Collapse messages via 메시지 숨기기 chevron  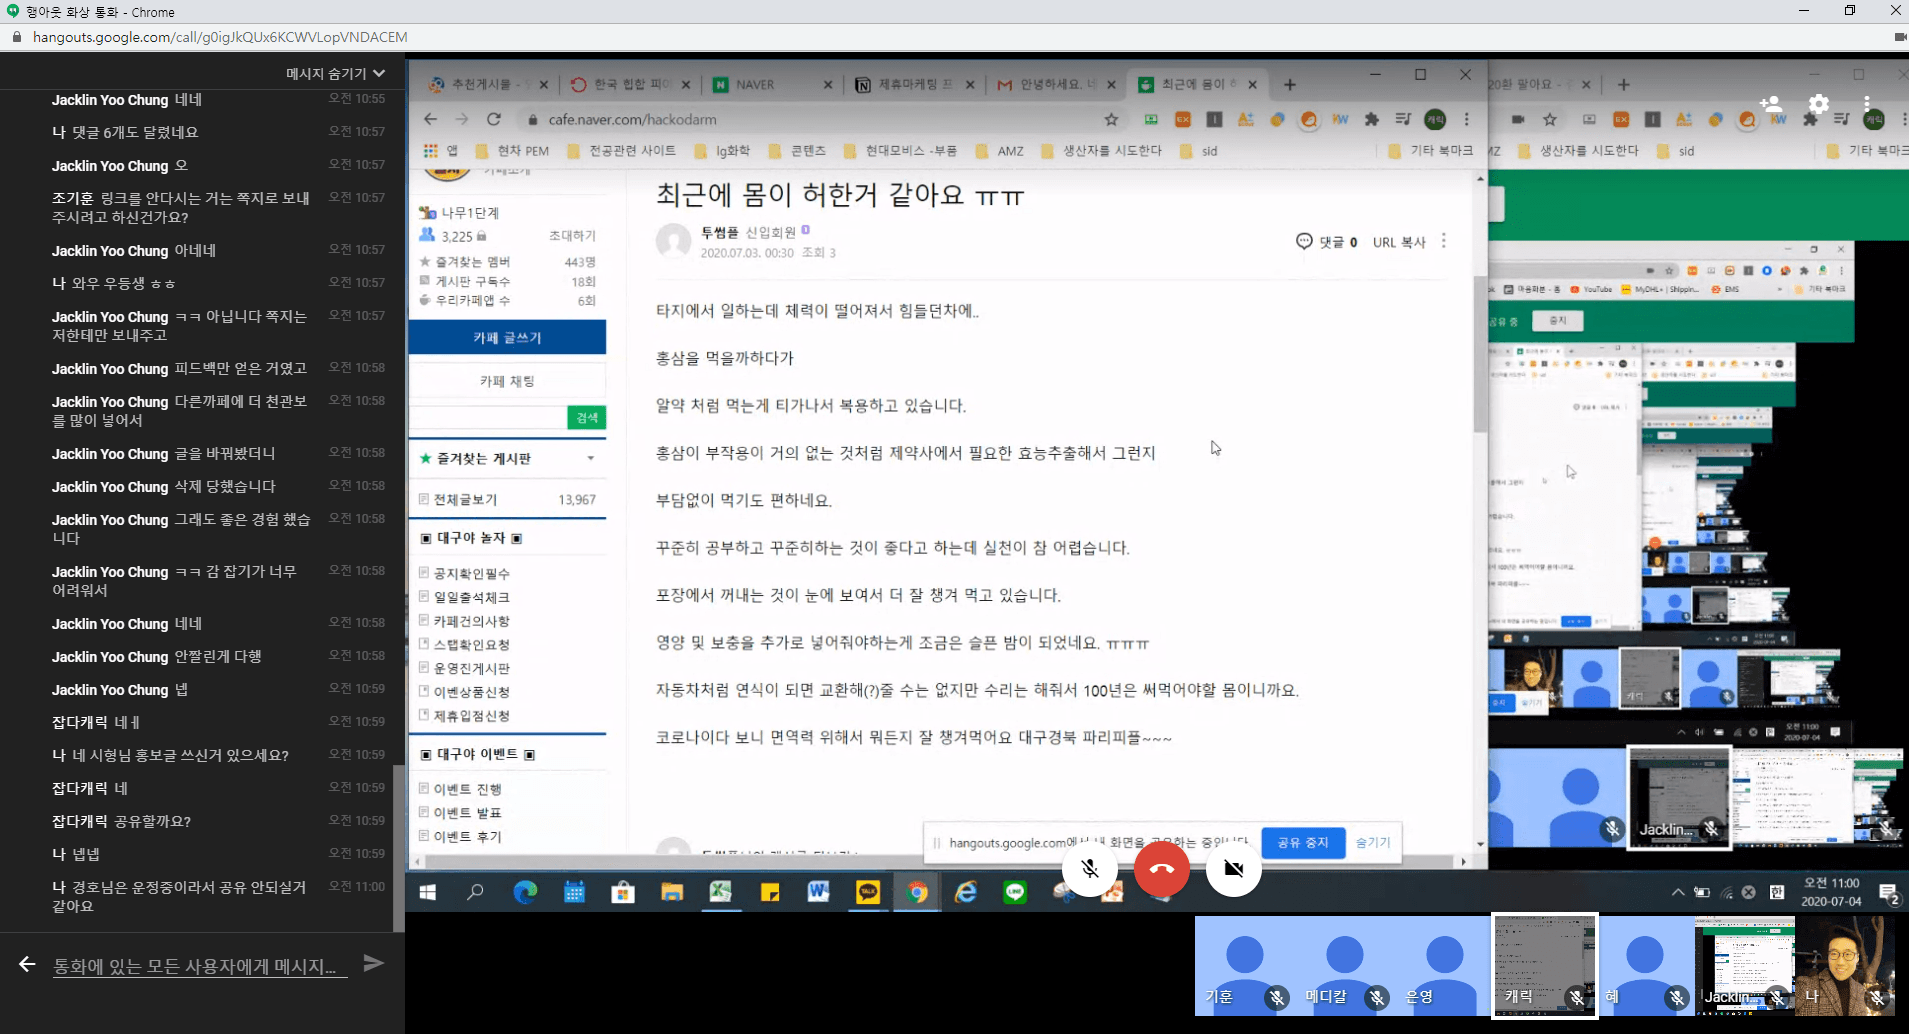pos(377,73)
